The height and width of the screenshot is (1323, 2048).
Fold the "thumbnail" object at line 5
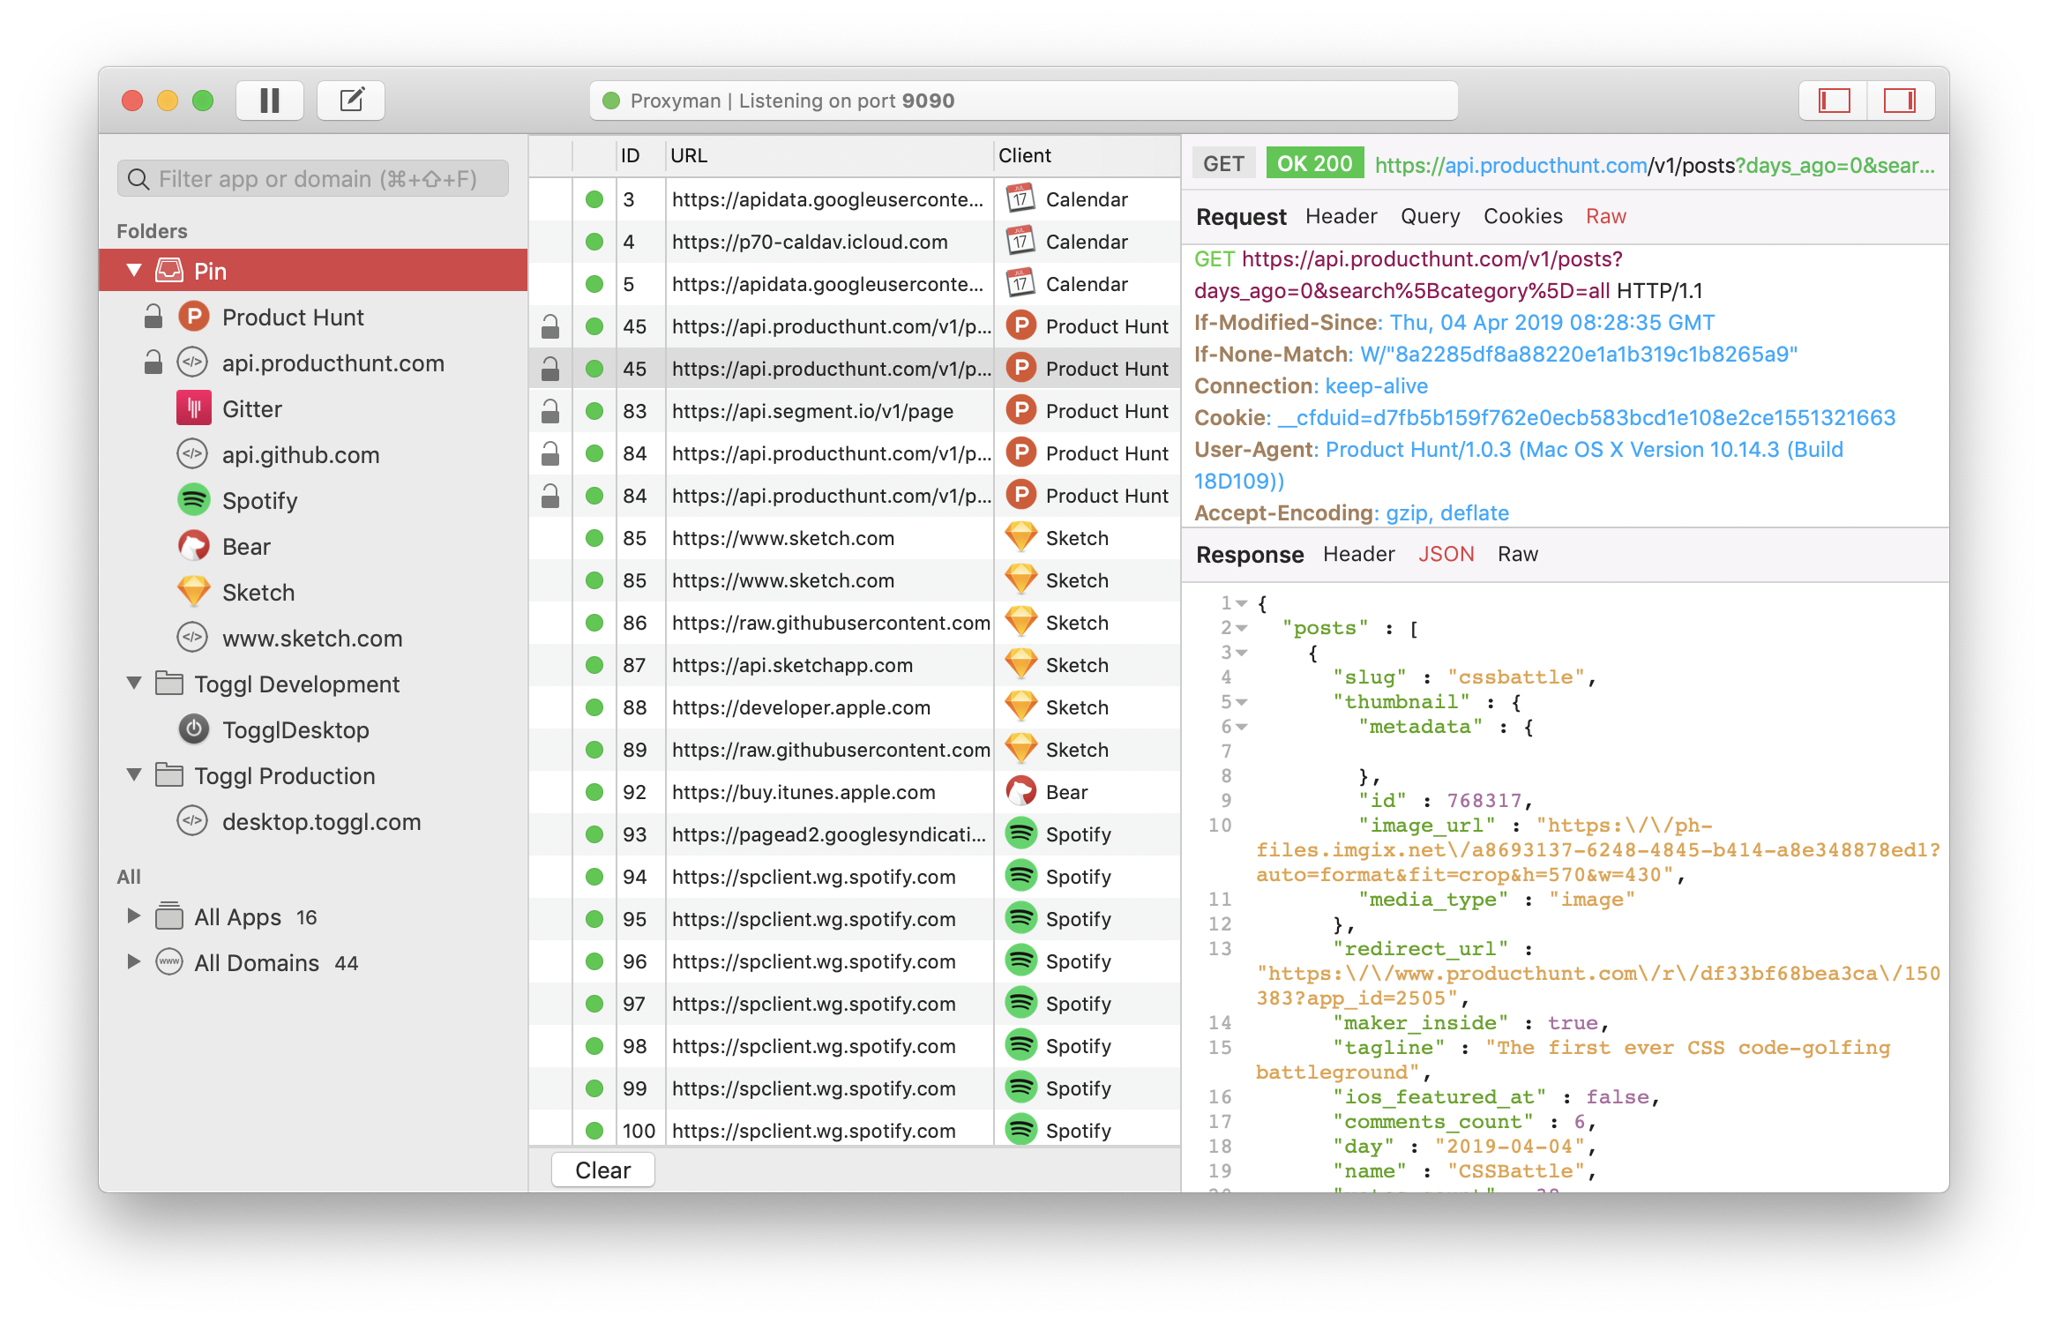click(1241, 702)
